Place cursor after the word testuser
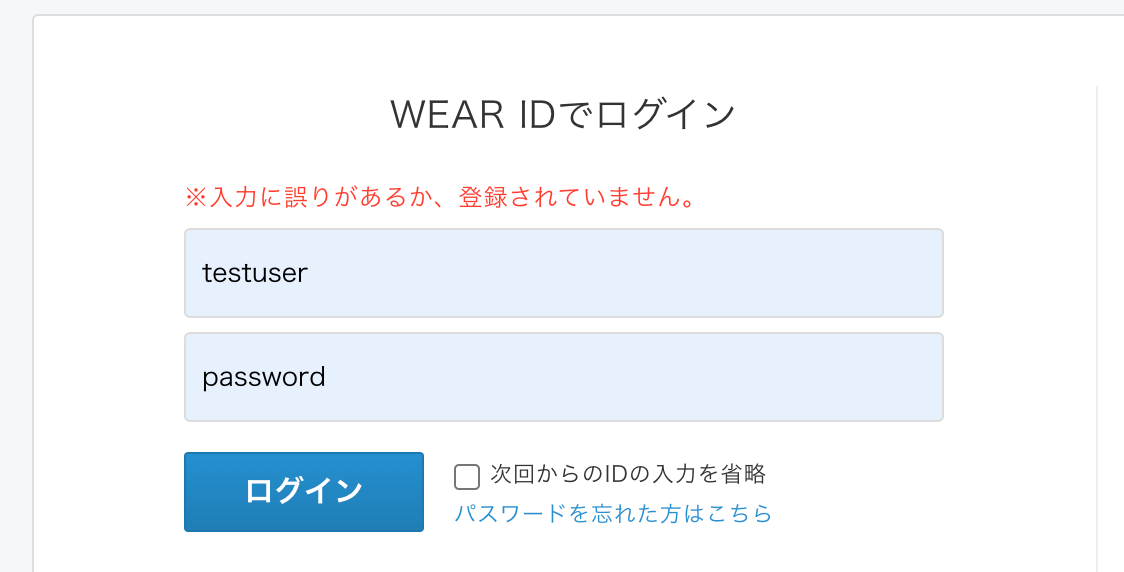 tap(310, 273)
